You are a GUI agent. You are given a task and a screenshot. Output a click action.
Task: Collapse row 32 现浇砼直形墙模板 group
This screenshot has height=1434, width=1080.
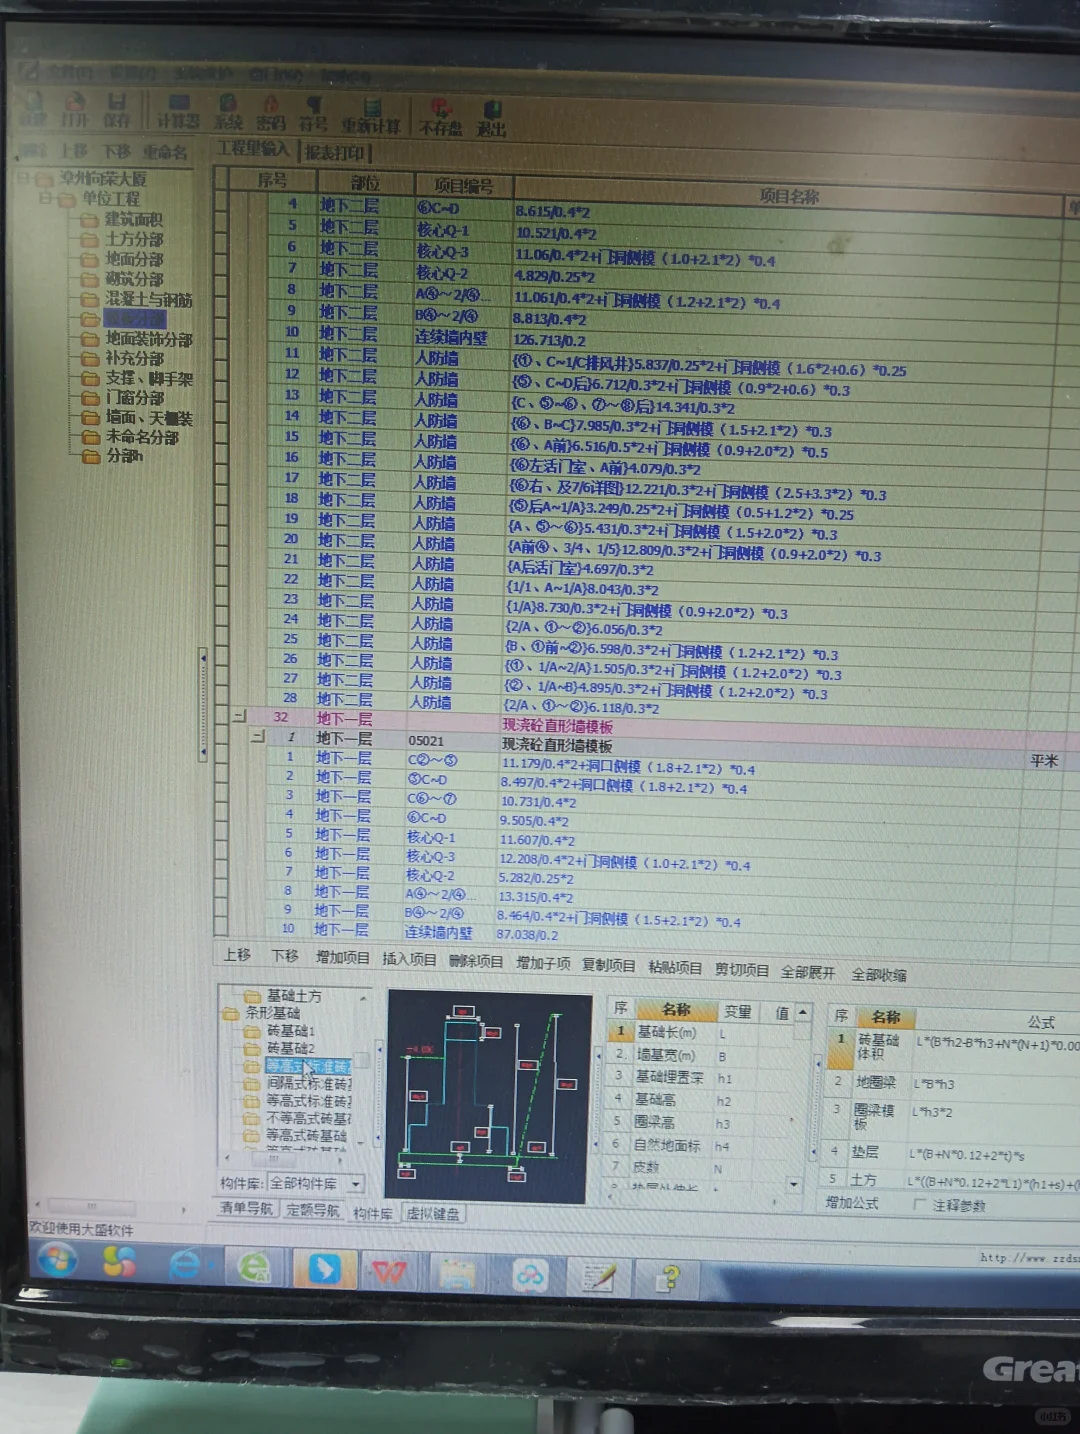(x=239, y=716)
